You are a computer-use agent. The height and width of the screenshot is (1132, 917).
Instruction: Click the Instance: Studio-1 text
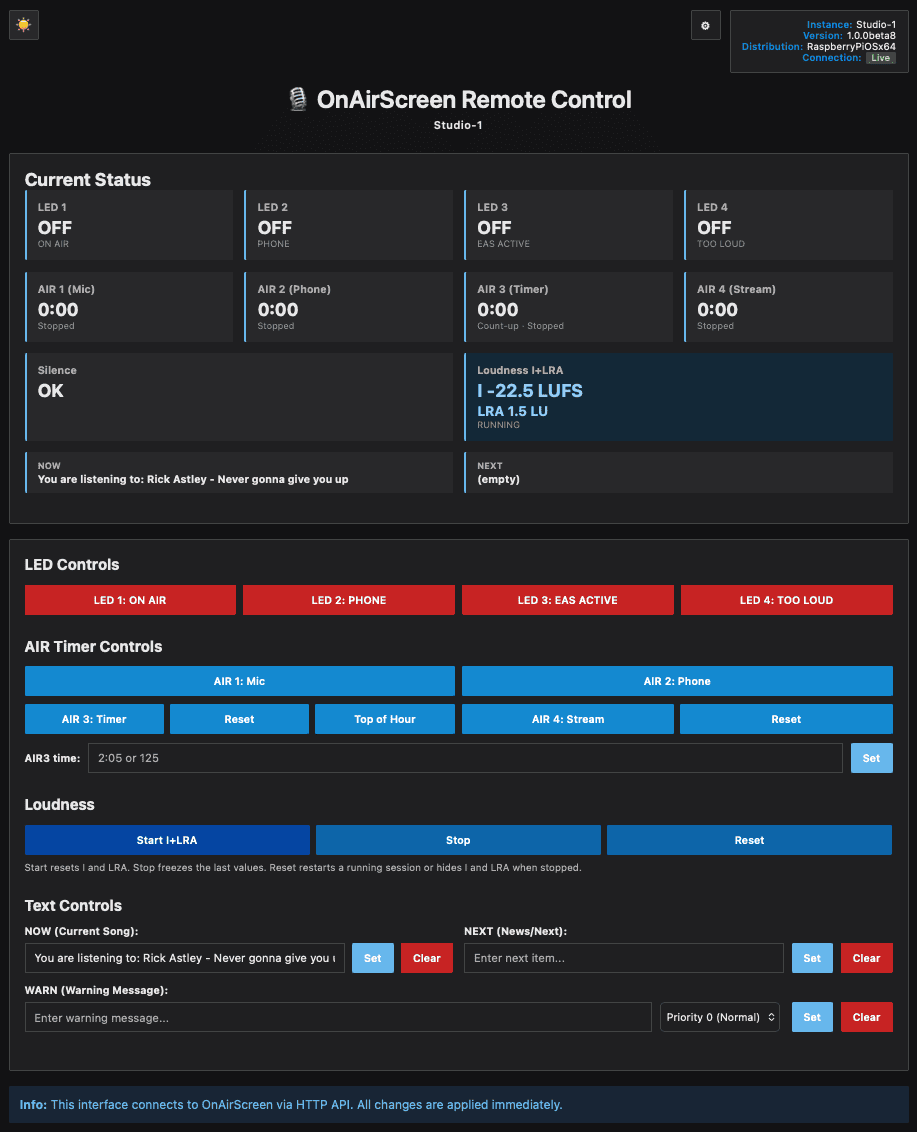(851, 25)
